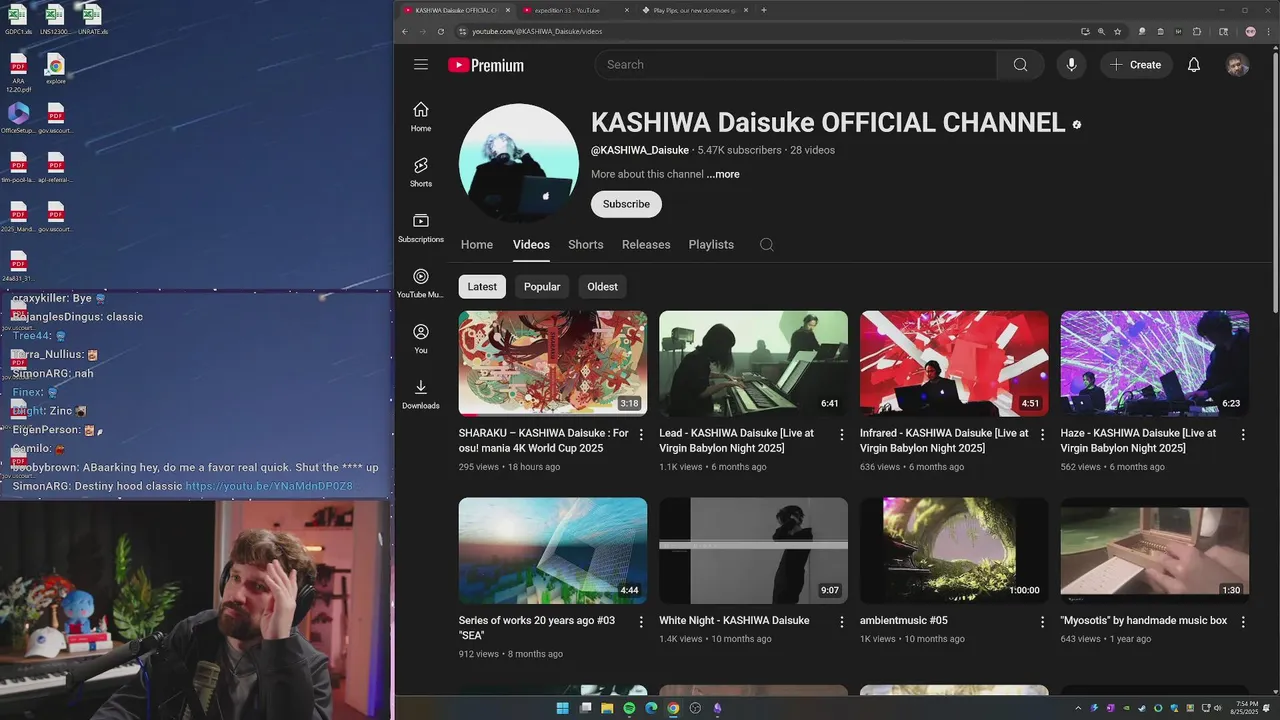Open the account avatar menu

[1237, 65]
